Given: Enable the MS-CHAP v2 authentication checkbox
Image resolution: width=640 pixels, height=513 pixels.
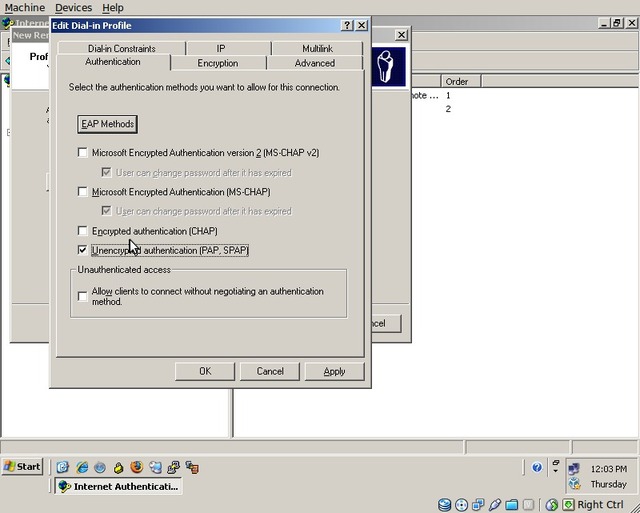Looking at the screenshot, I should [x=83, y=153].
